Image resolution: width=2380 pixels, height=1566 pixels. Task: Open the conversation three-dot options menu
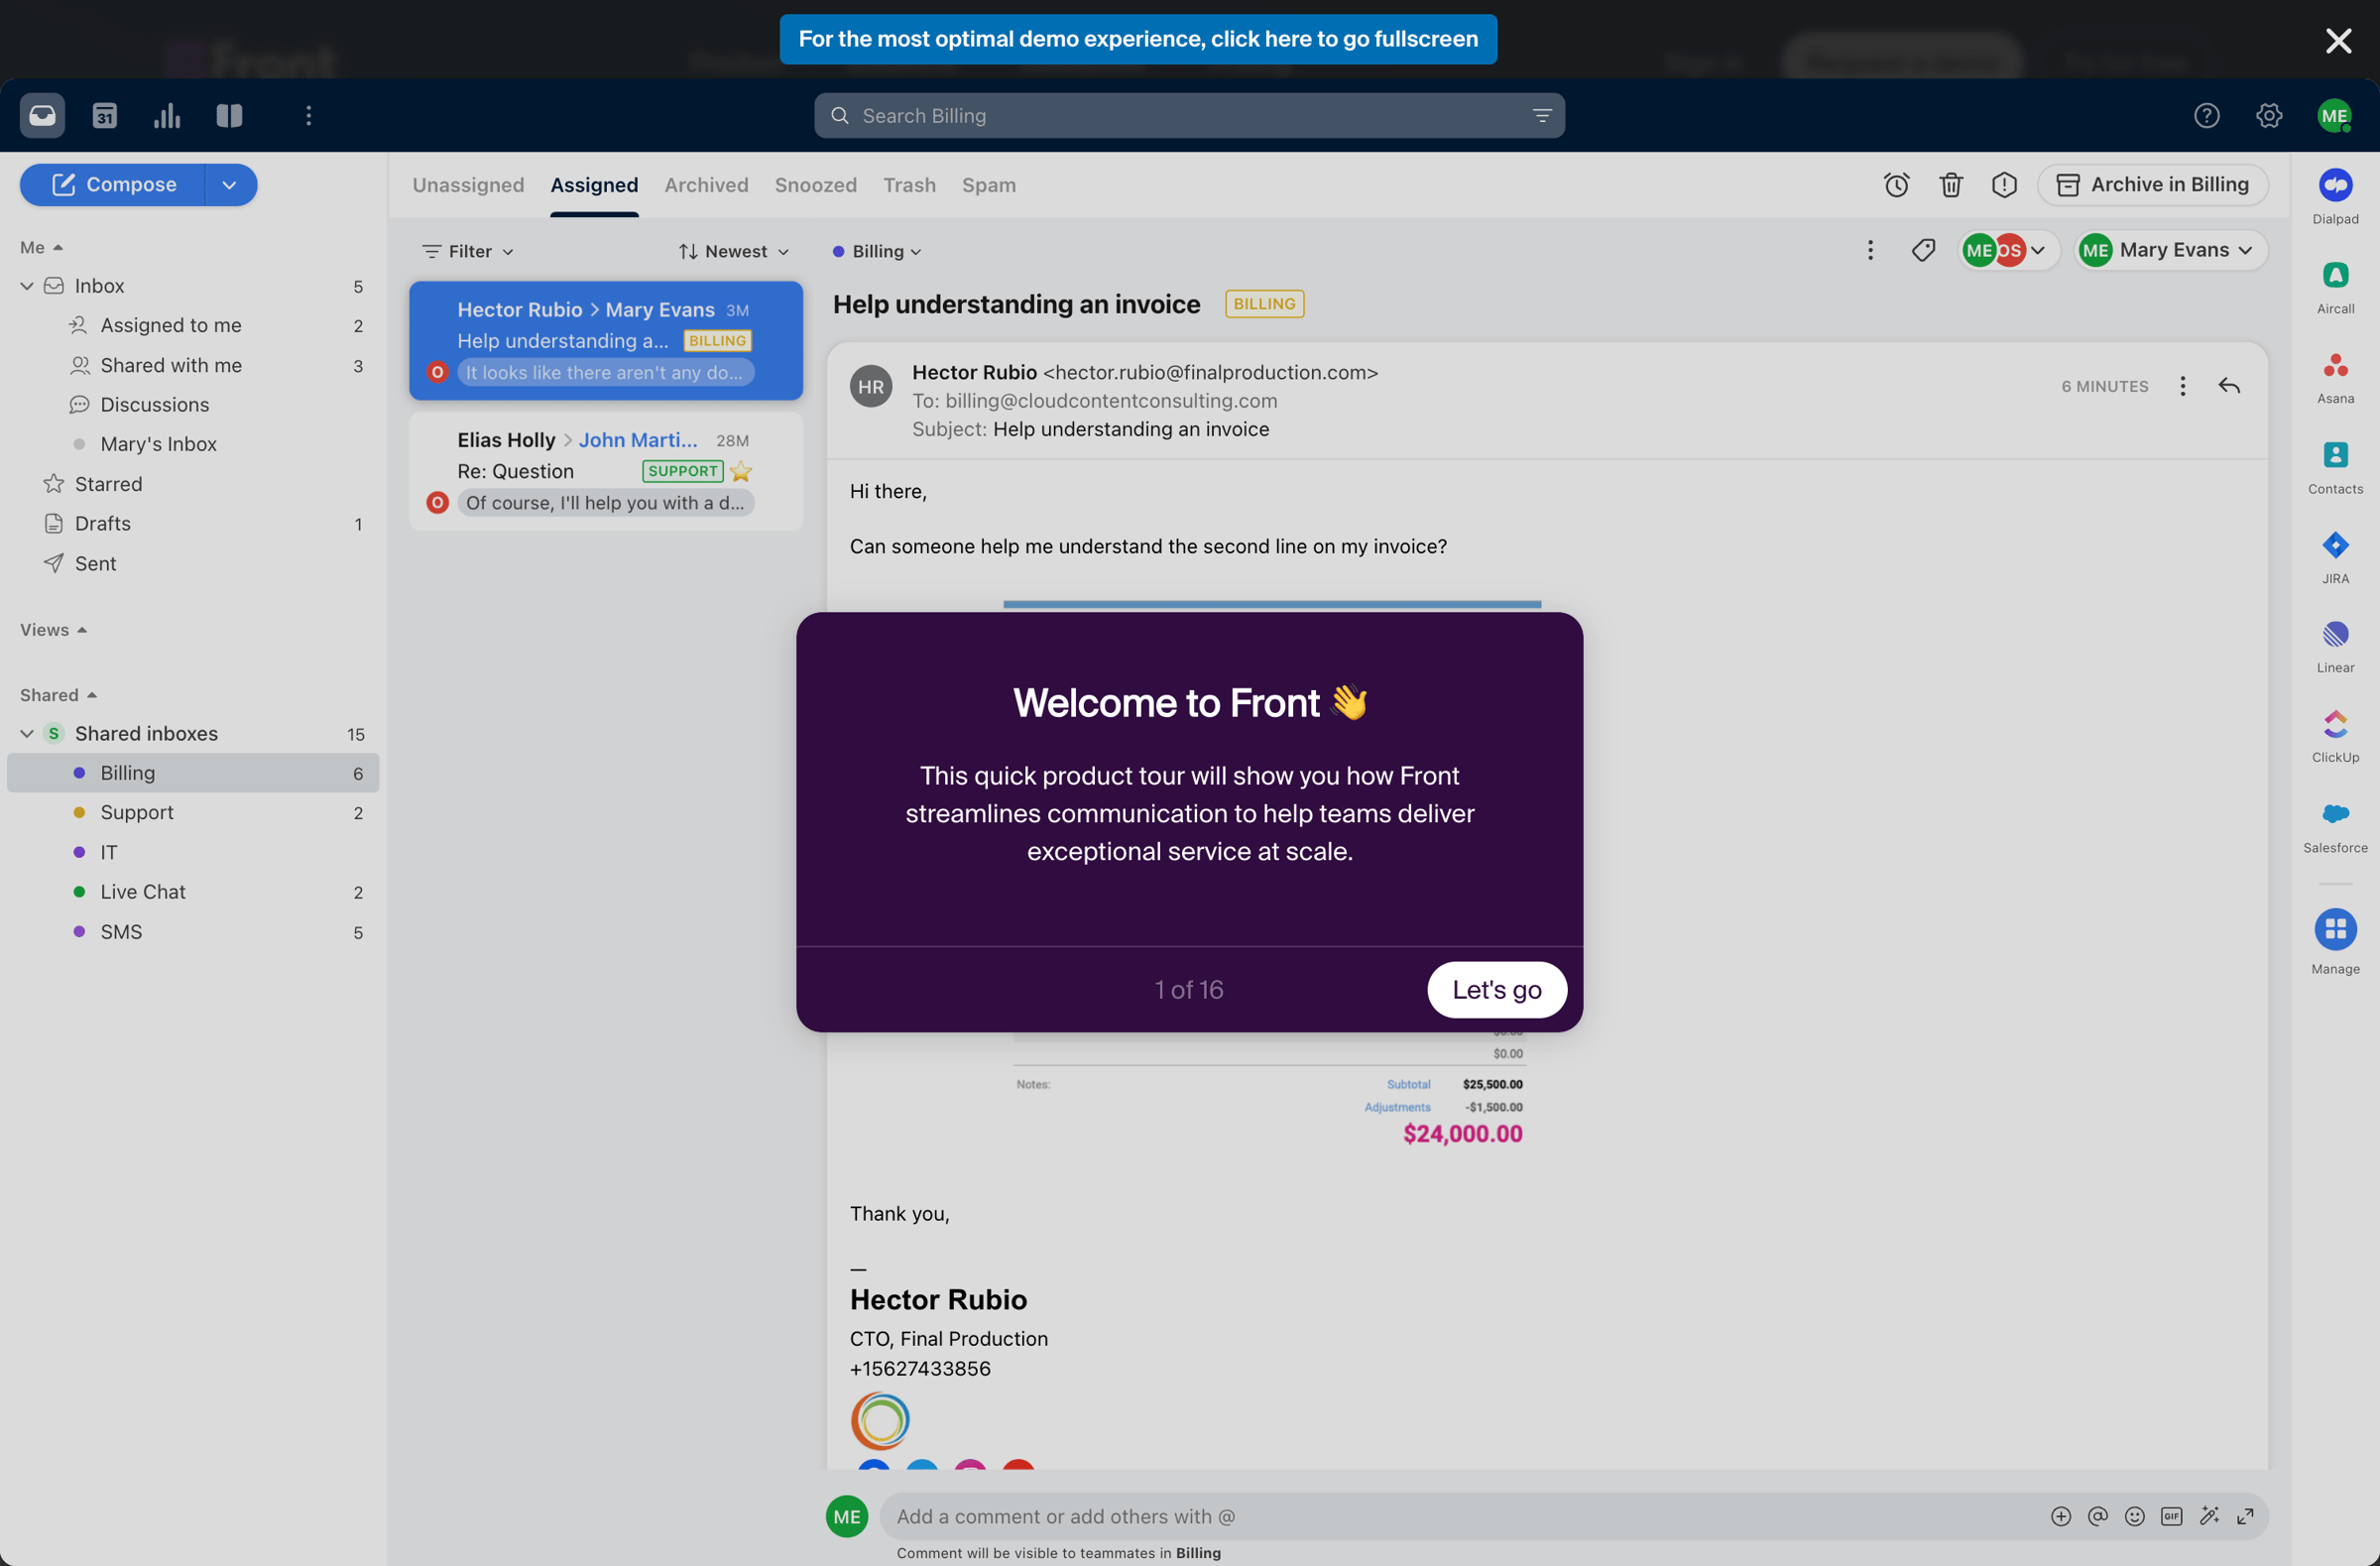(x=1870, y=250)
